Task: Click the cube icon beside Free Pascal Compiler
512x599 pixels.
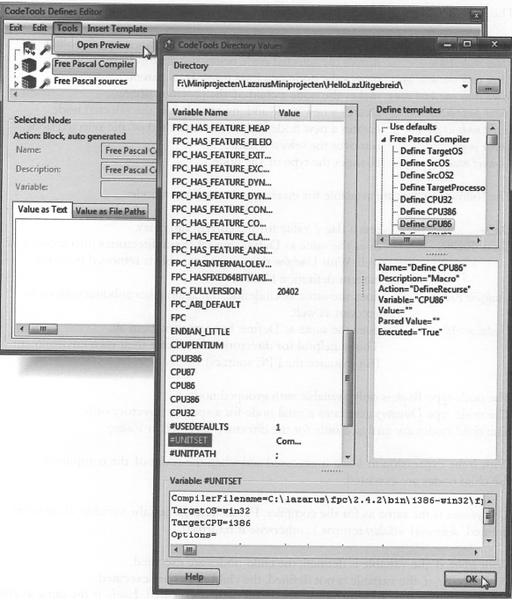Action: 29,66
